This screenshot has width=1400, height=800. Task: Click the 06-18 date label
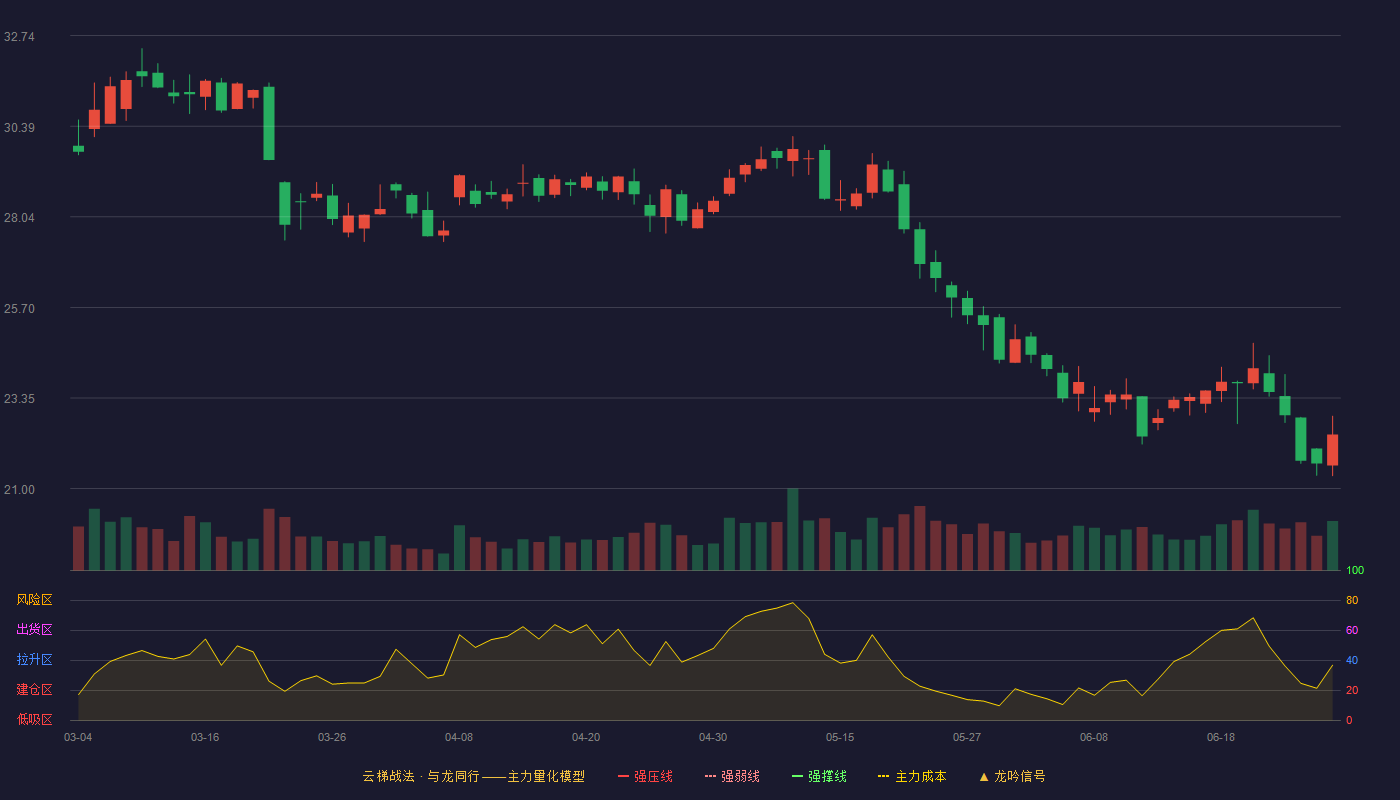click(x=1221, y=737)
